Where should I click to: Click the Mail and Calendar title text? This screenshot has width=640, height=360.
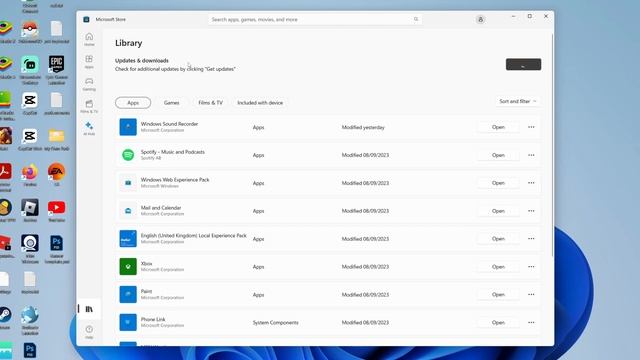click(x=161, y=208)
